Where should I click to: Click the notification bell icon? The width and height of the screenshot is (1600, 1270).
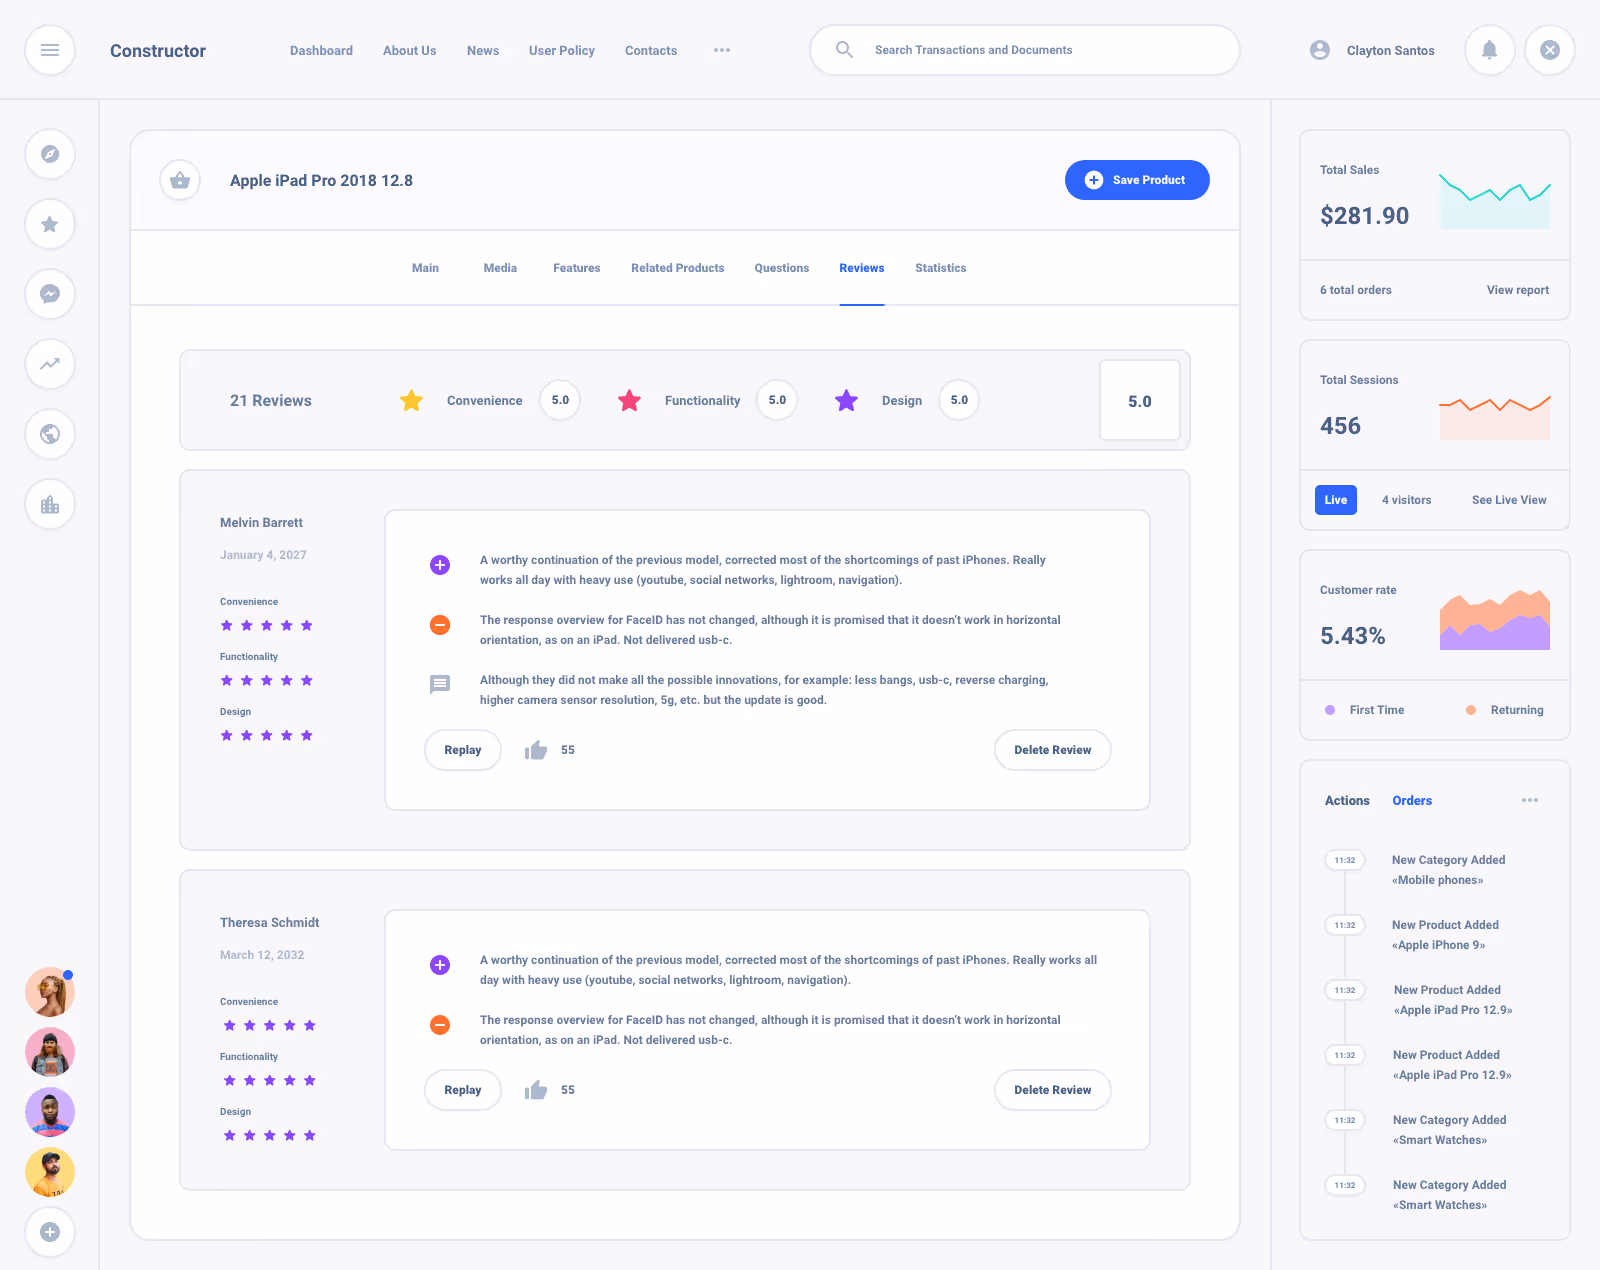pyautogui.click(x=1489, y=50)
